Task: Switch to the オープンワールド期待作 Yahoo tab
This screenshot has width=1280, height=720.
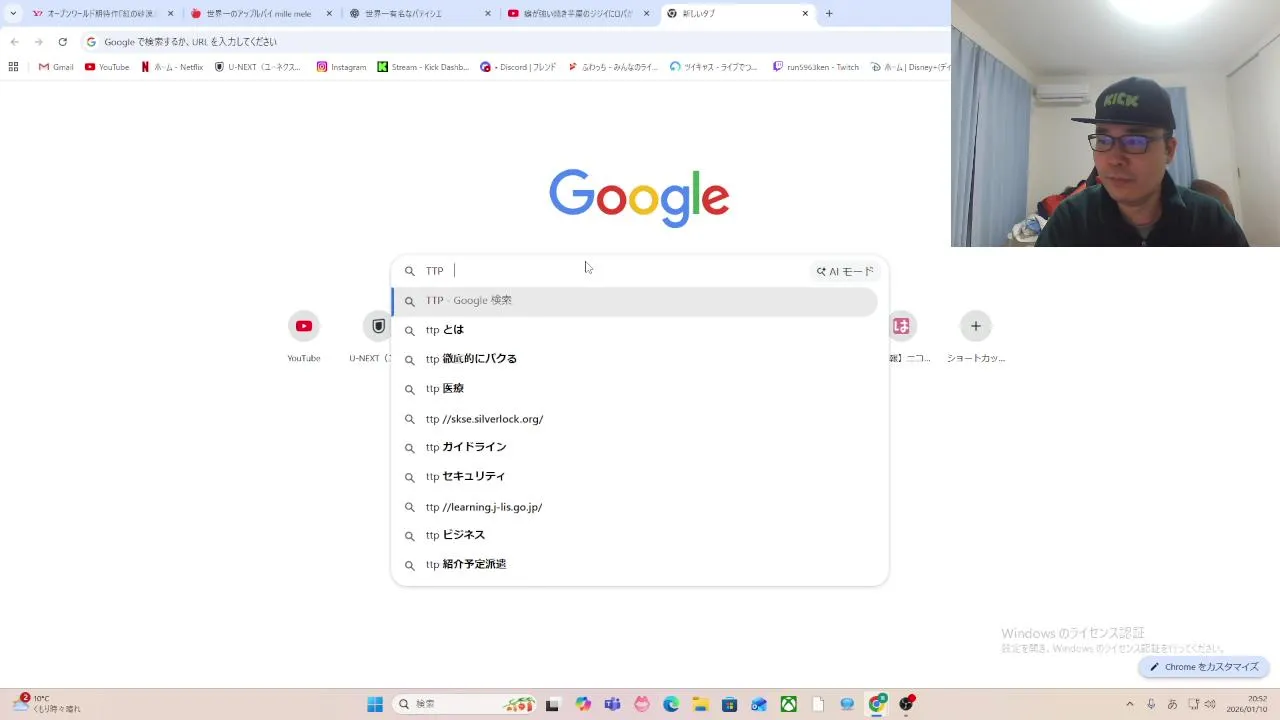Action: tap(103, 14)
